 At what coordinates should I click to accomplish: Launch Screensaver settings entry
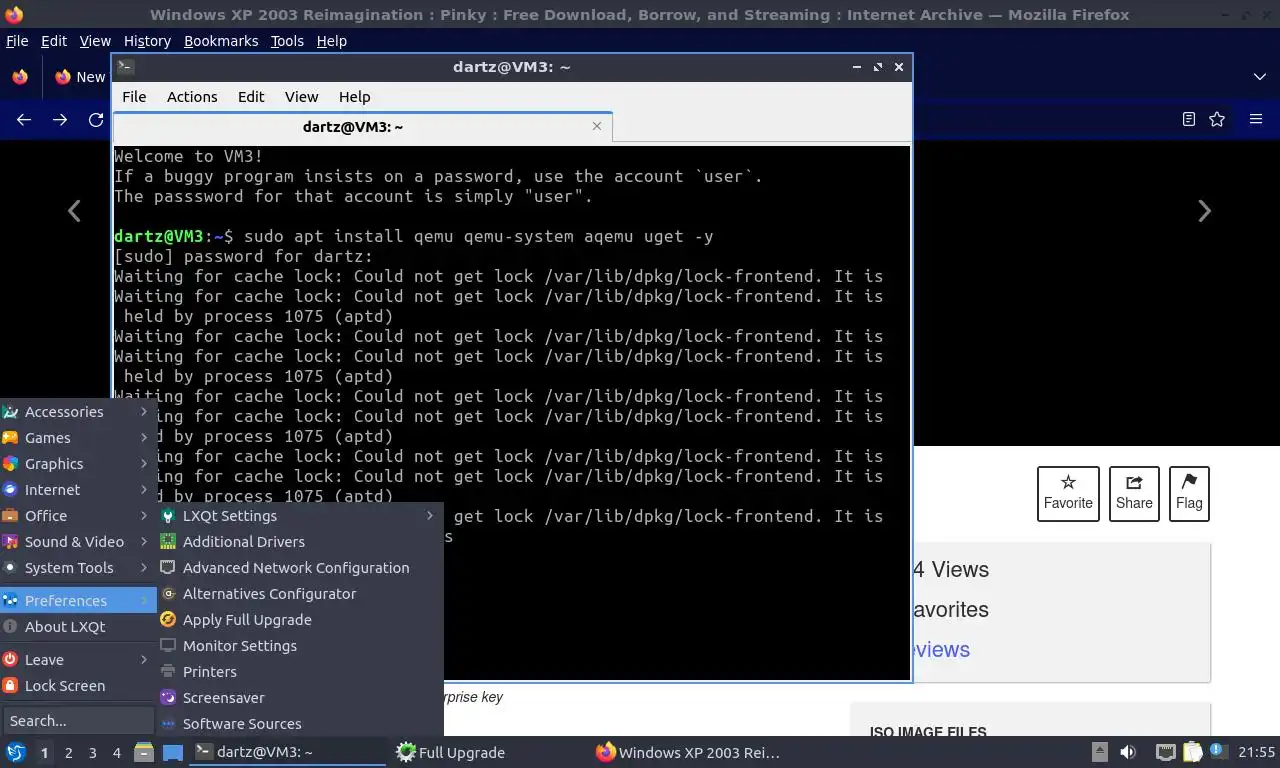(300, 698)
